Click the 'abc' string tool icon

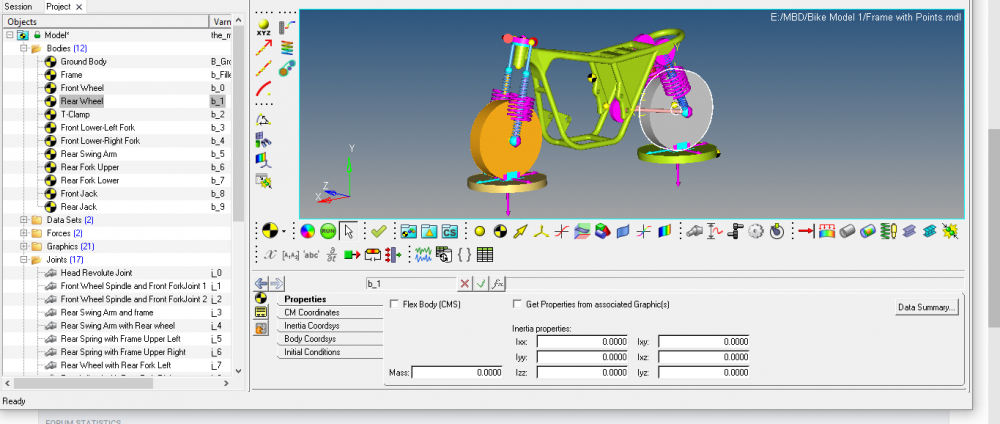[x=311, y=255]
